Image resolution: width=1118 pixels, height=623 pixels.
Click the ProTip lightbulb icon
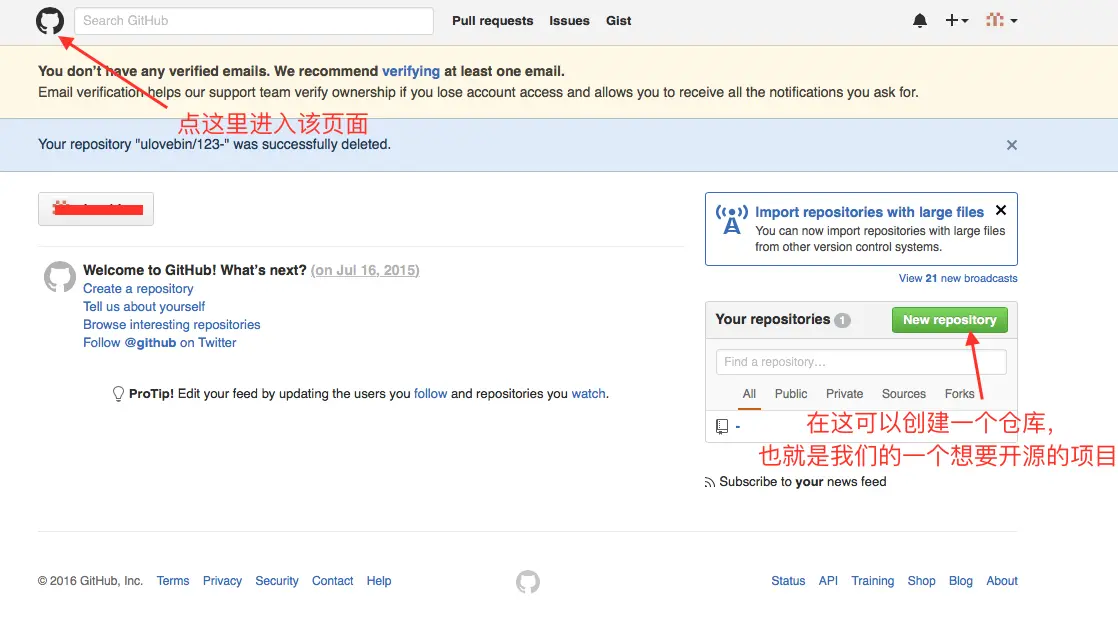tap(118, 393)
